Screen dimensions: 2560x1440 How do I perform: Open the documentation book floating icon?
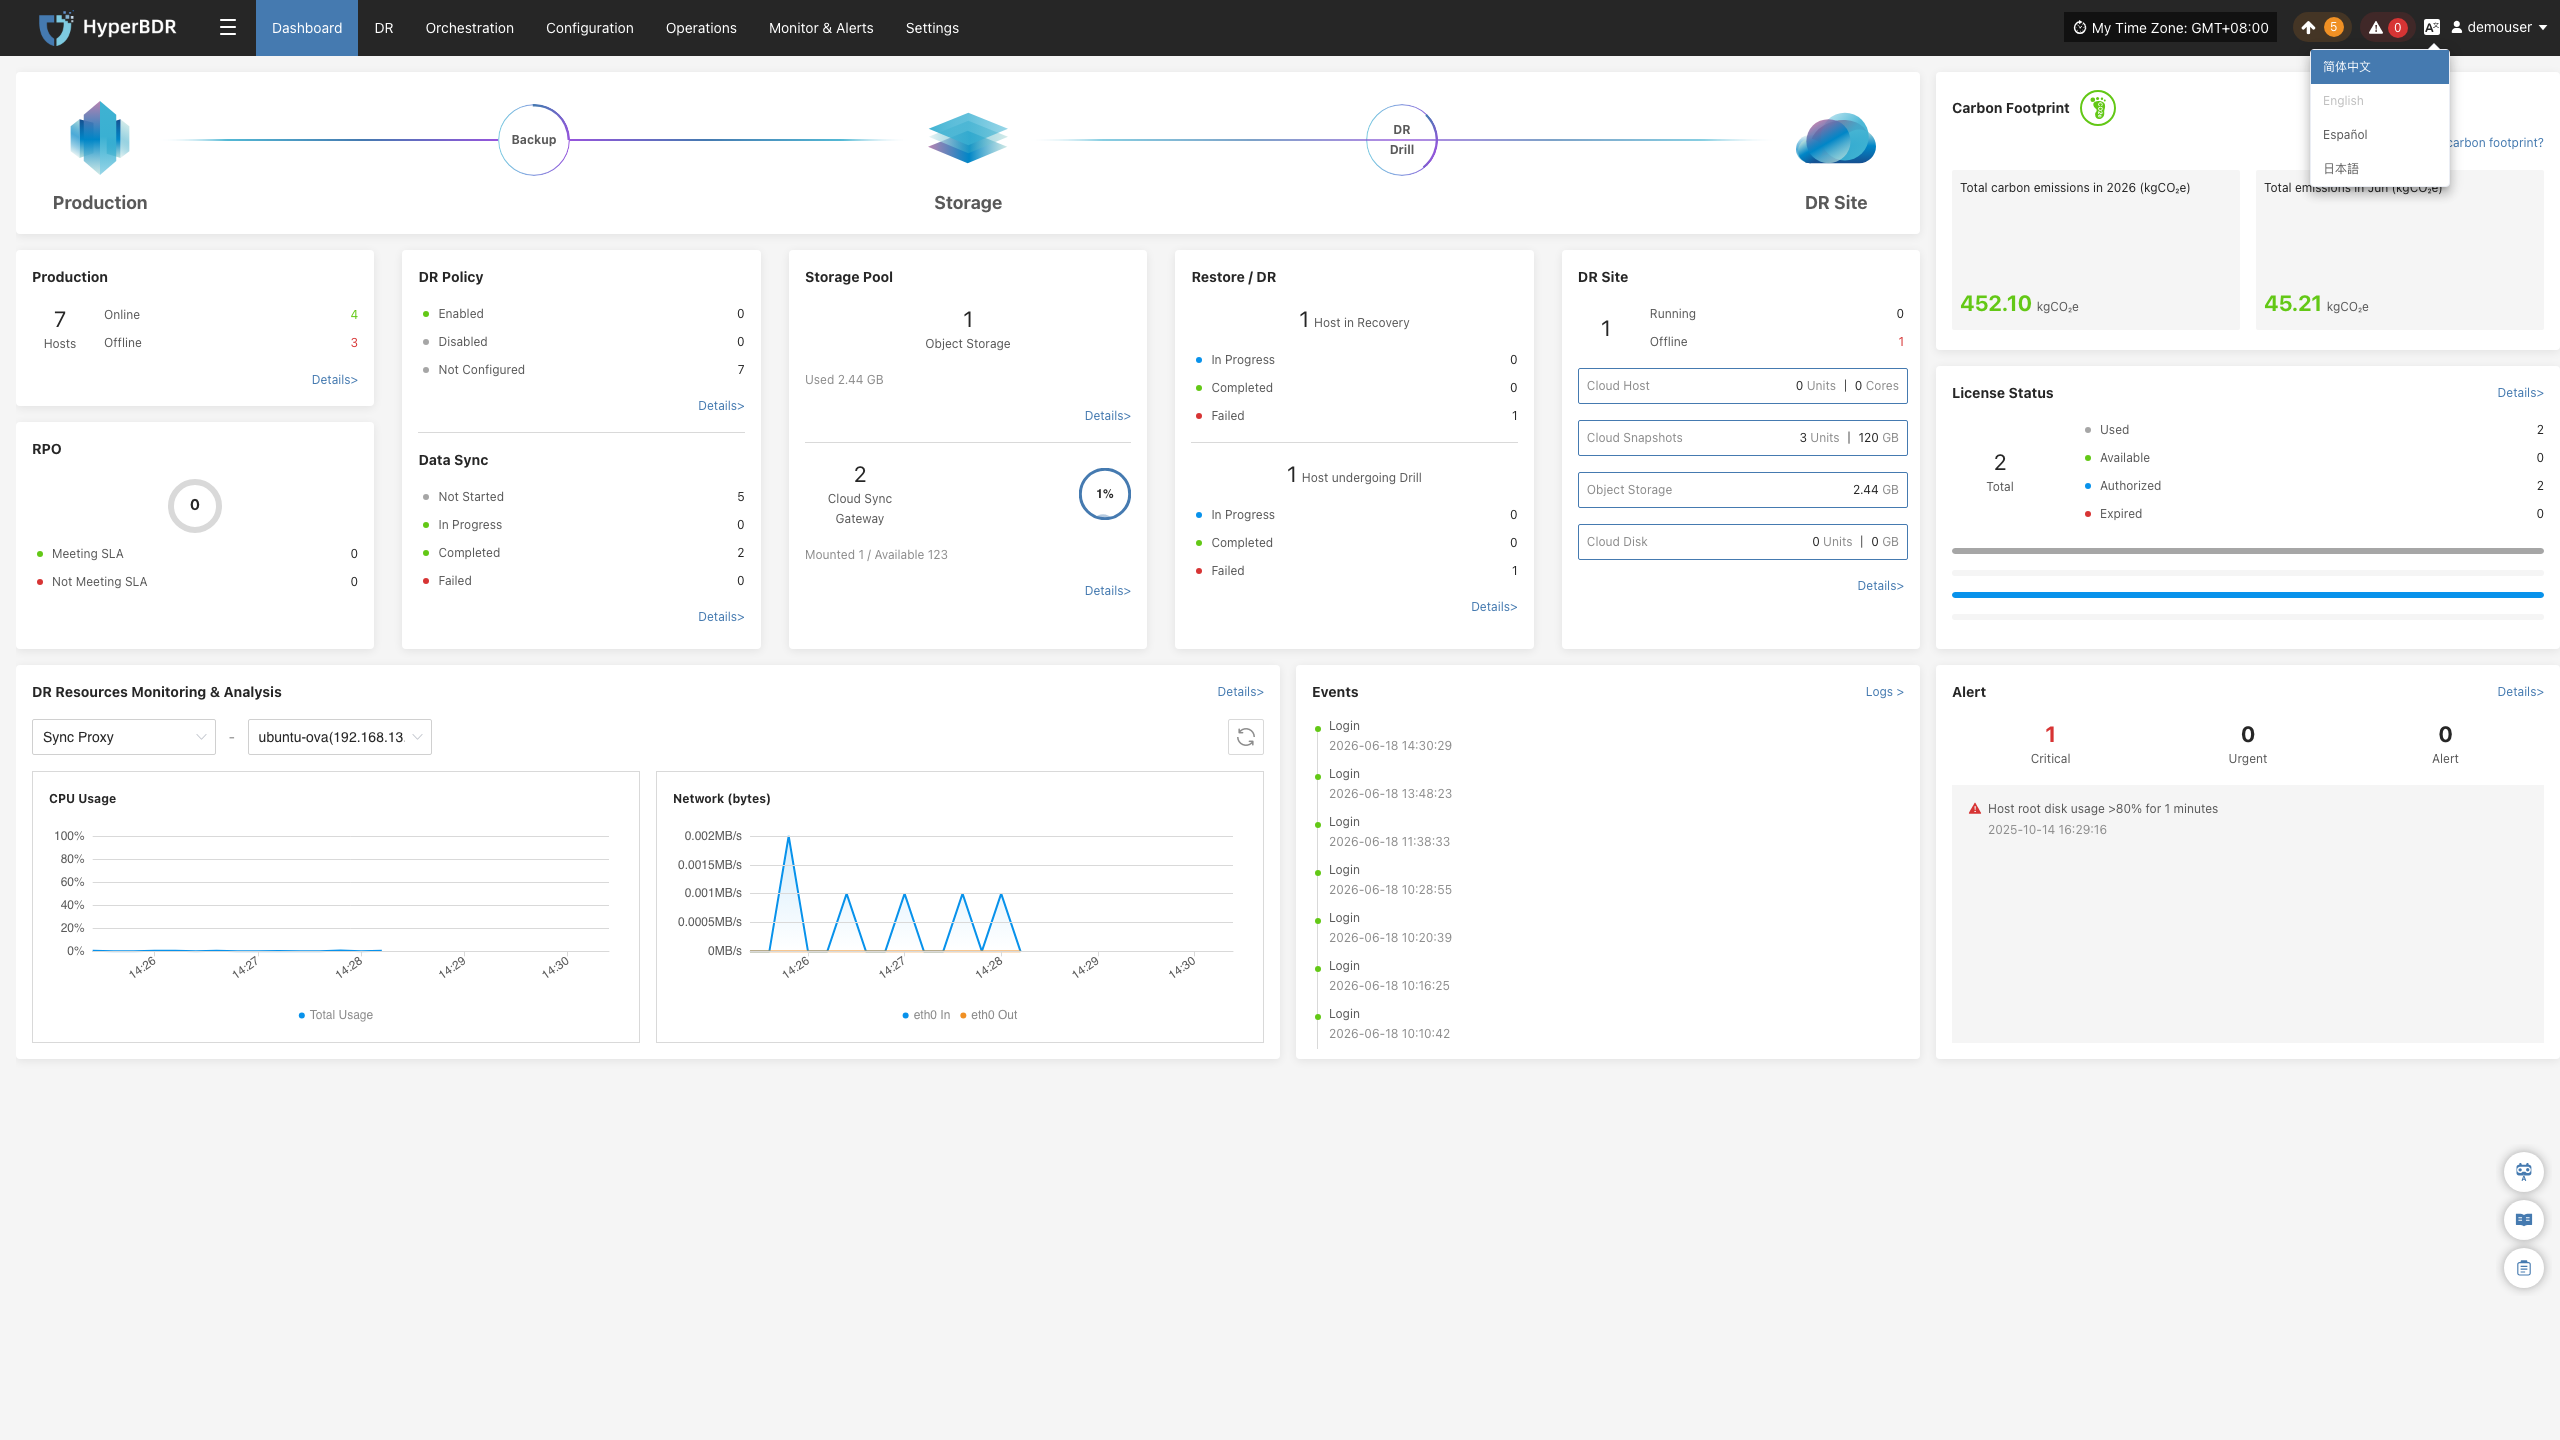coord(2524,1219)
